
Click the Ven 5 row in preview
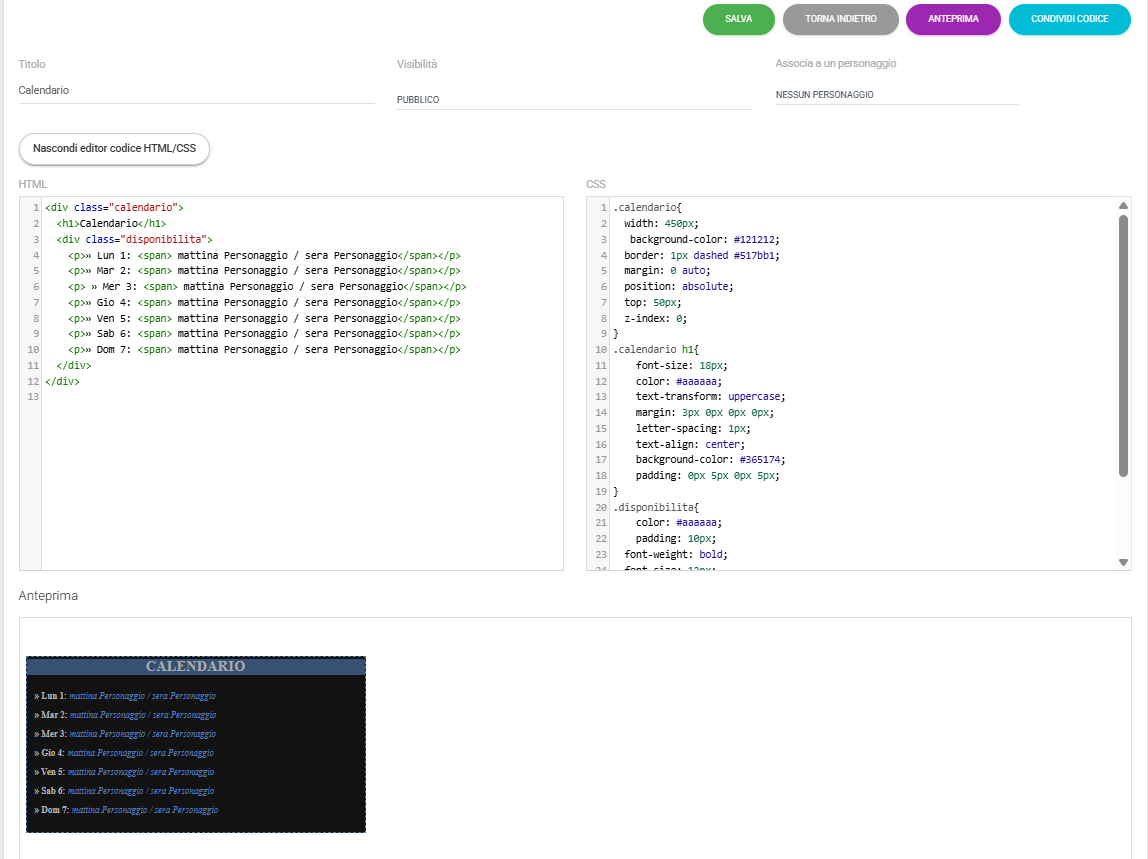(124, 772)
